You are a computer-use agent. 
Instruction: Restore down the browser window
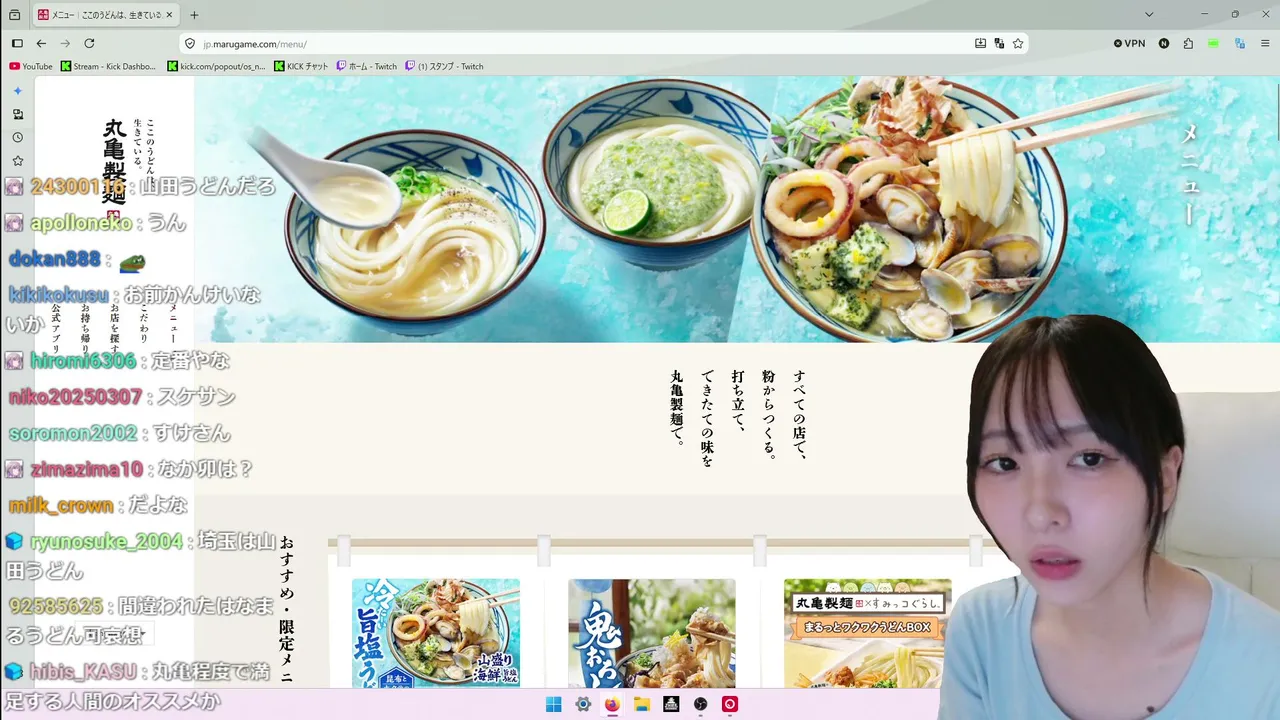1235,15
